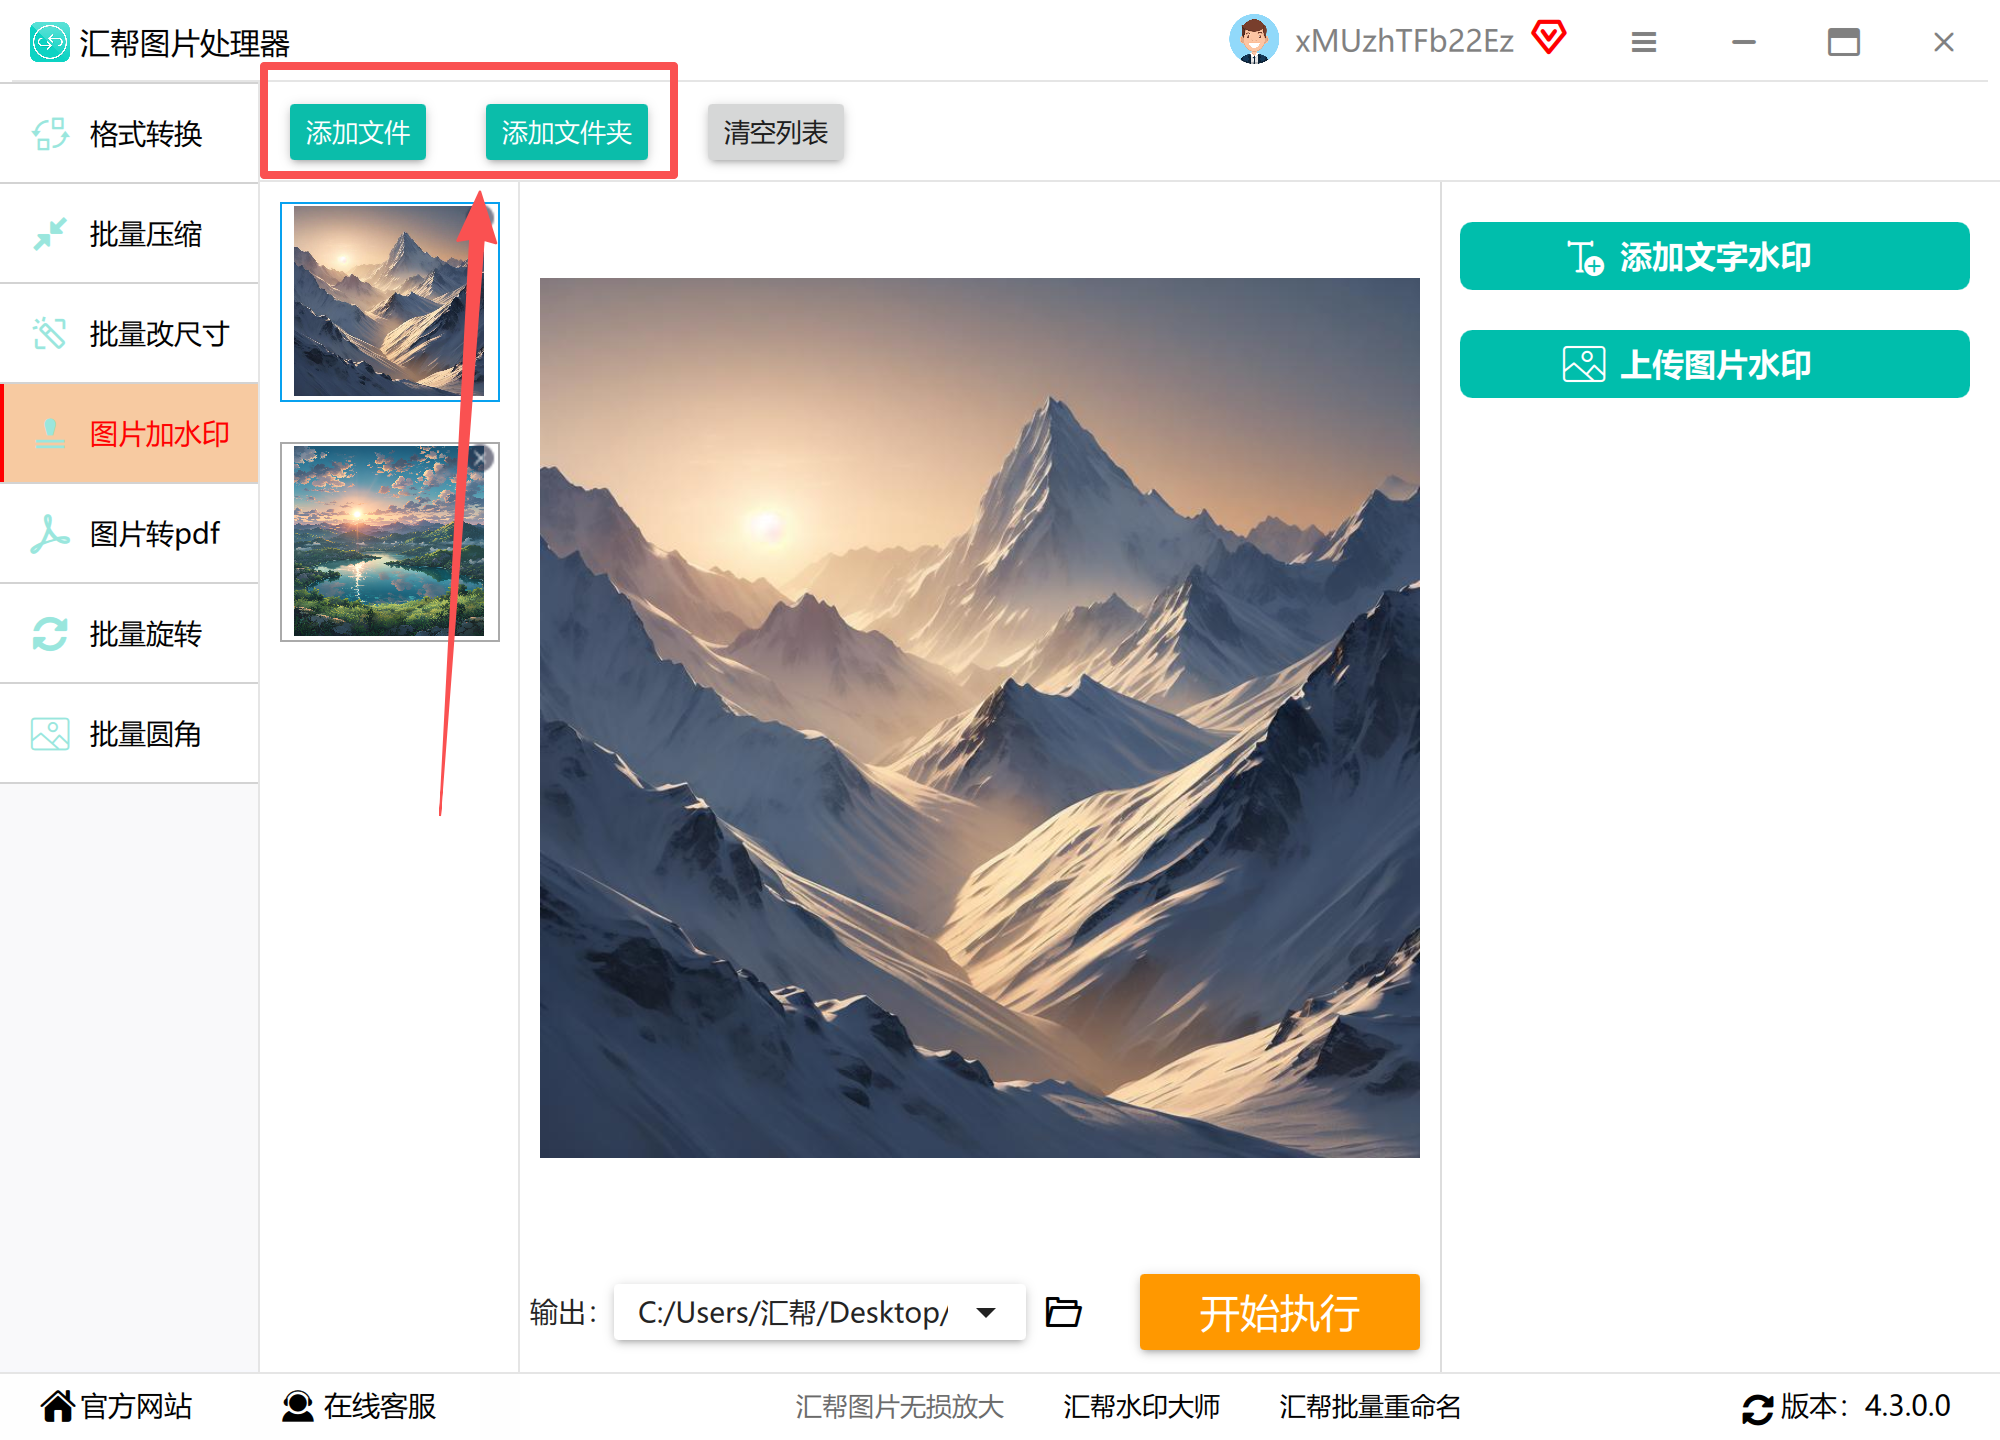Open the hamburger menu icon

tap(1643, 42)
